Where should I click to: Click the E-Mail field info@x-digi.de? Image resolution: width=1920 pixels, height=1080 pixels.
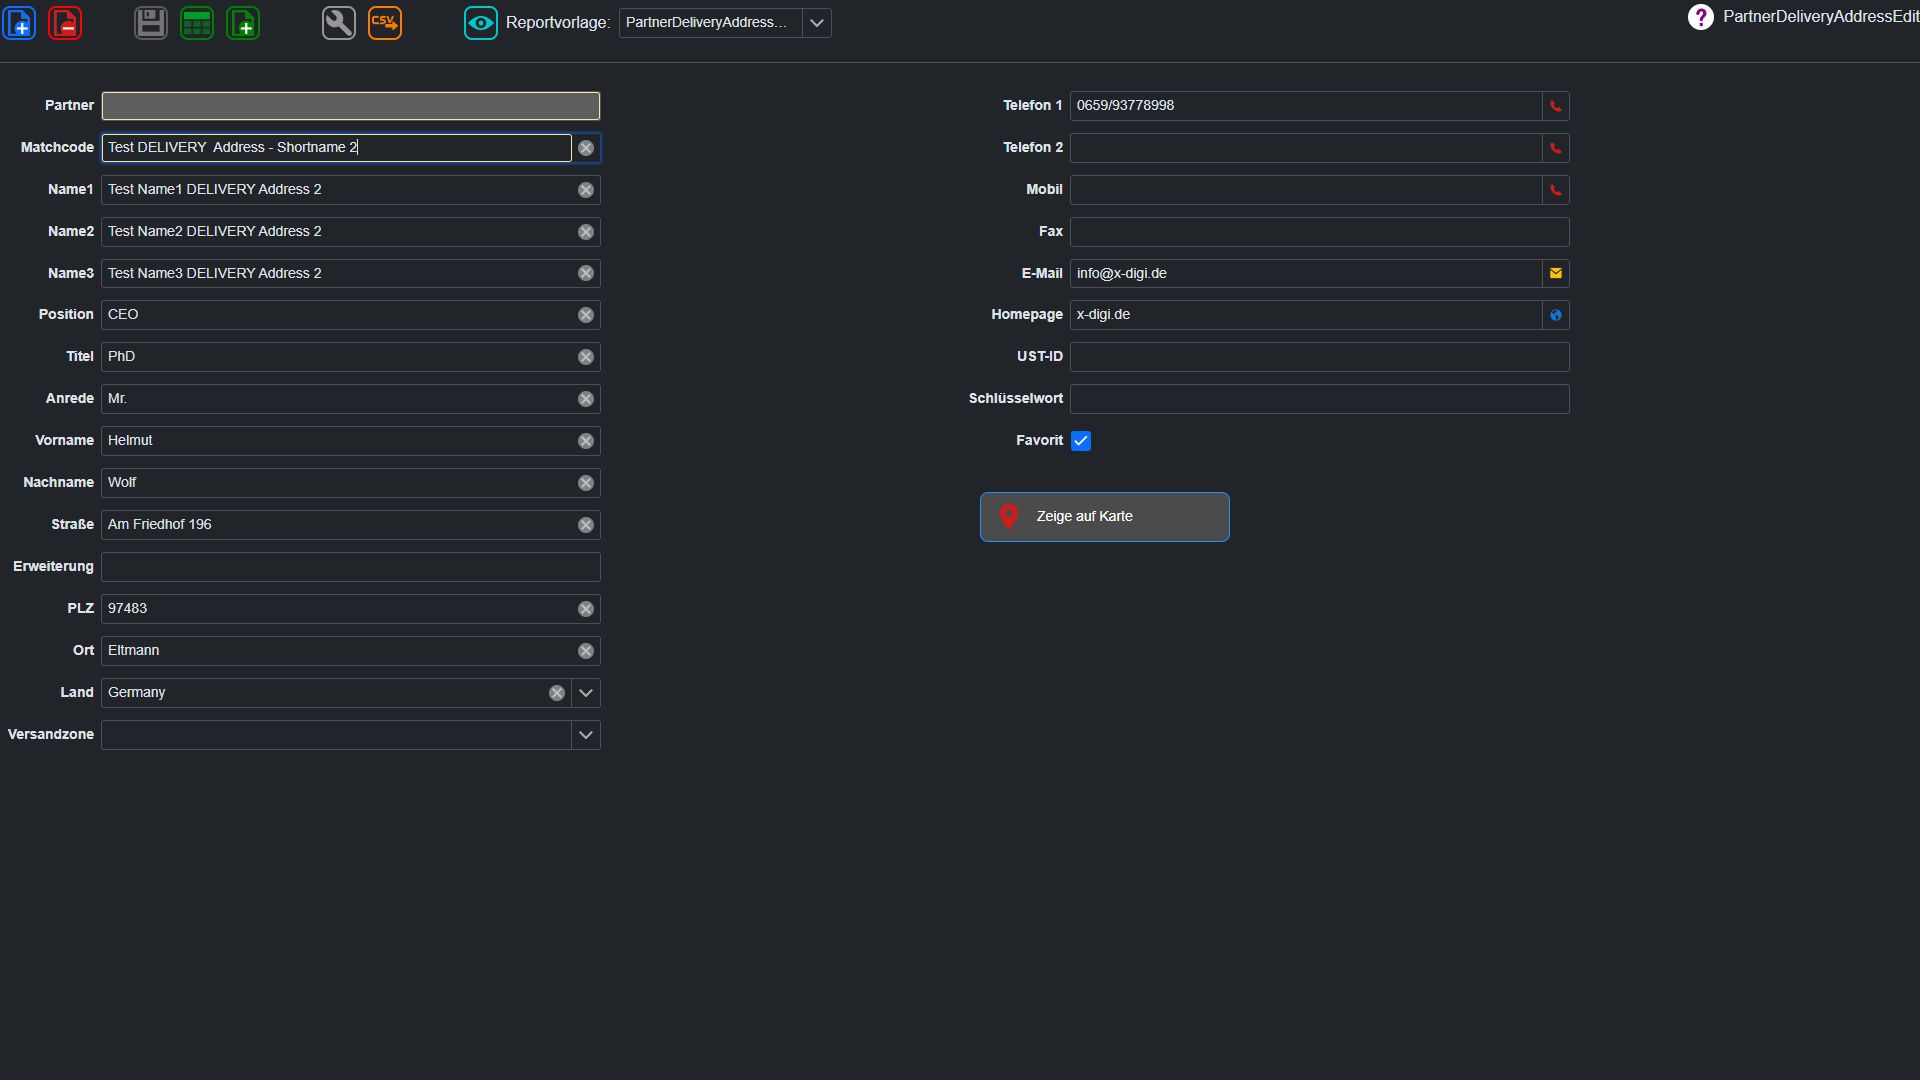tap(1306, 273)
